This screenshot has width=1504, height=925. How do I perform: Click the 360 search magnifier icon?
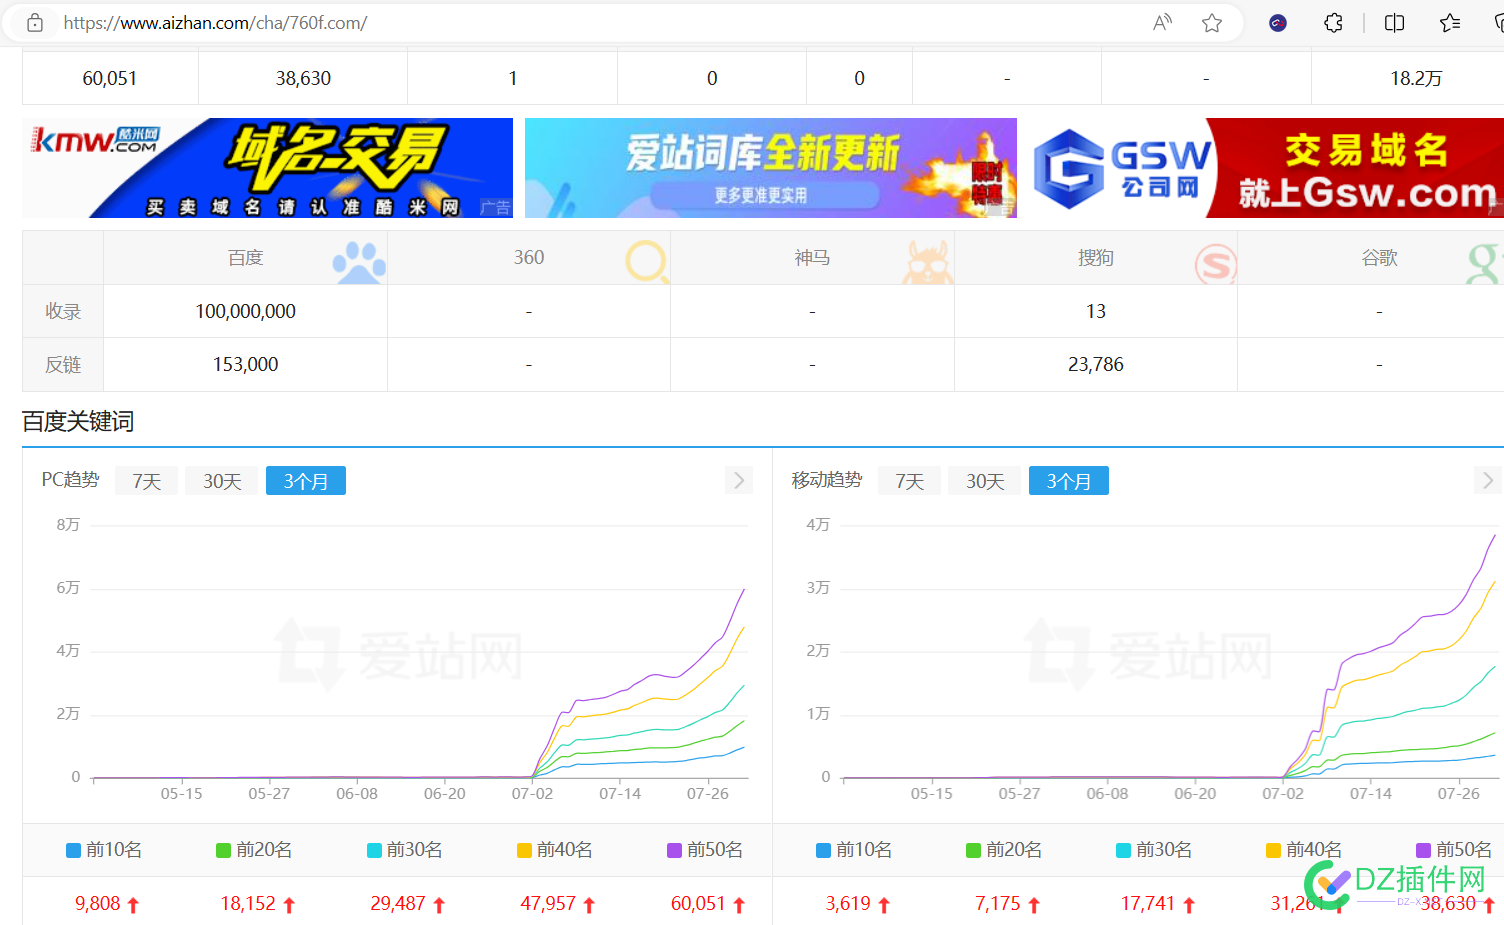647,262
